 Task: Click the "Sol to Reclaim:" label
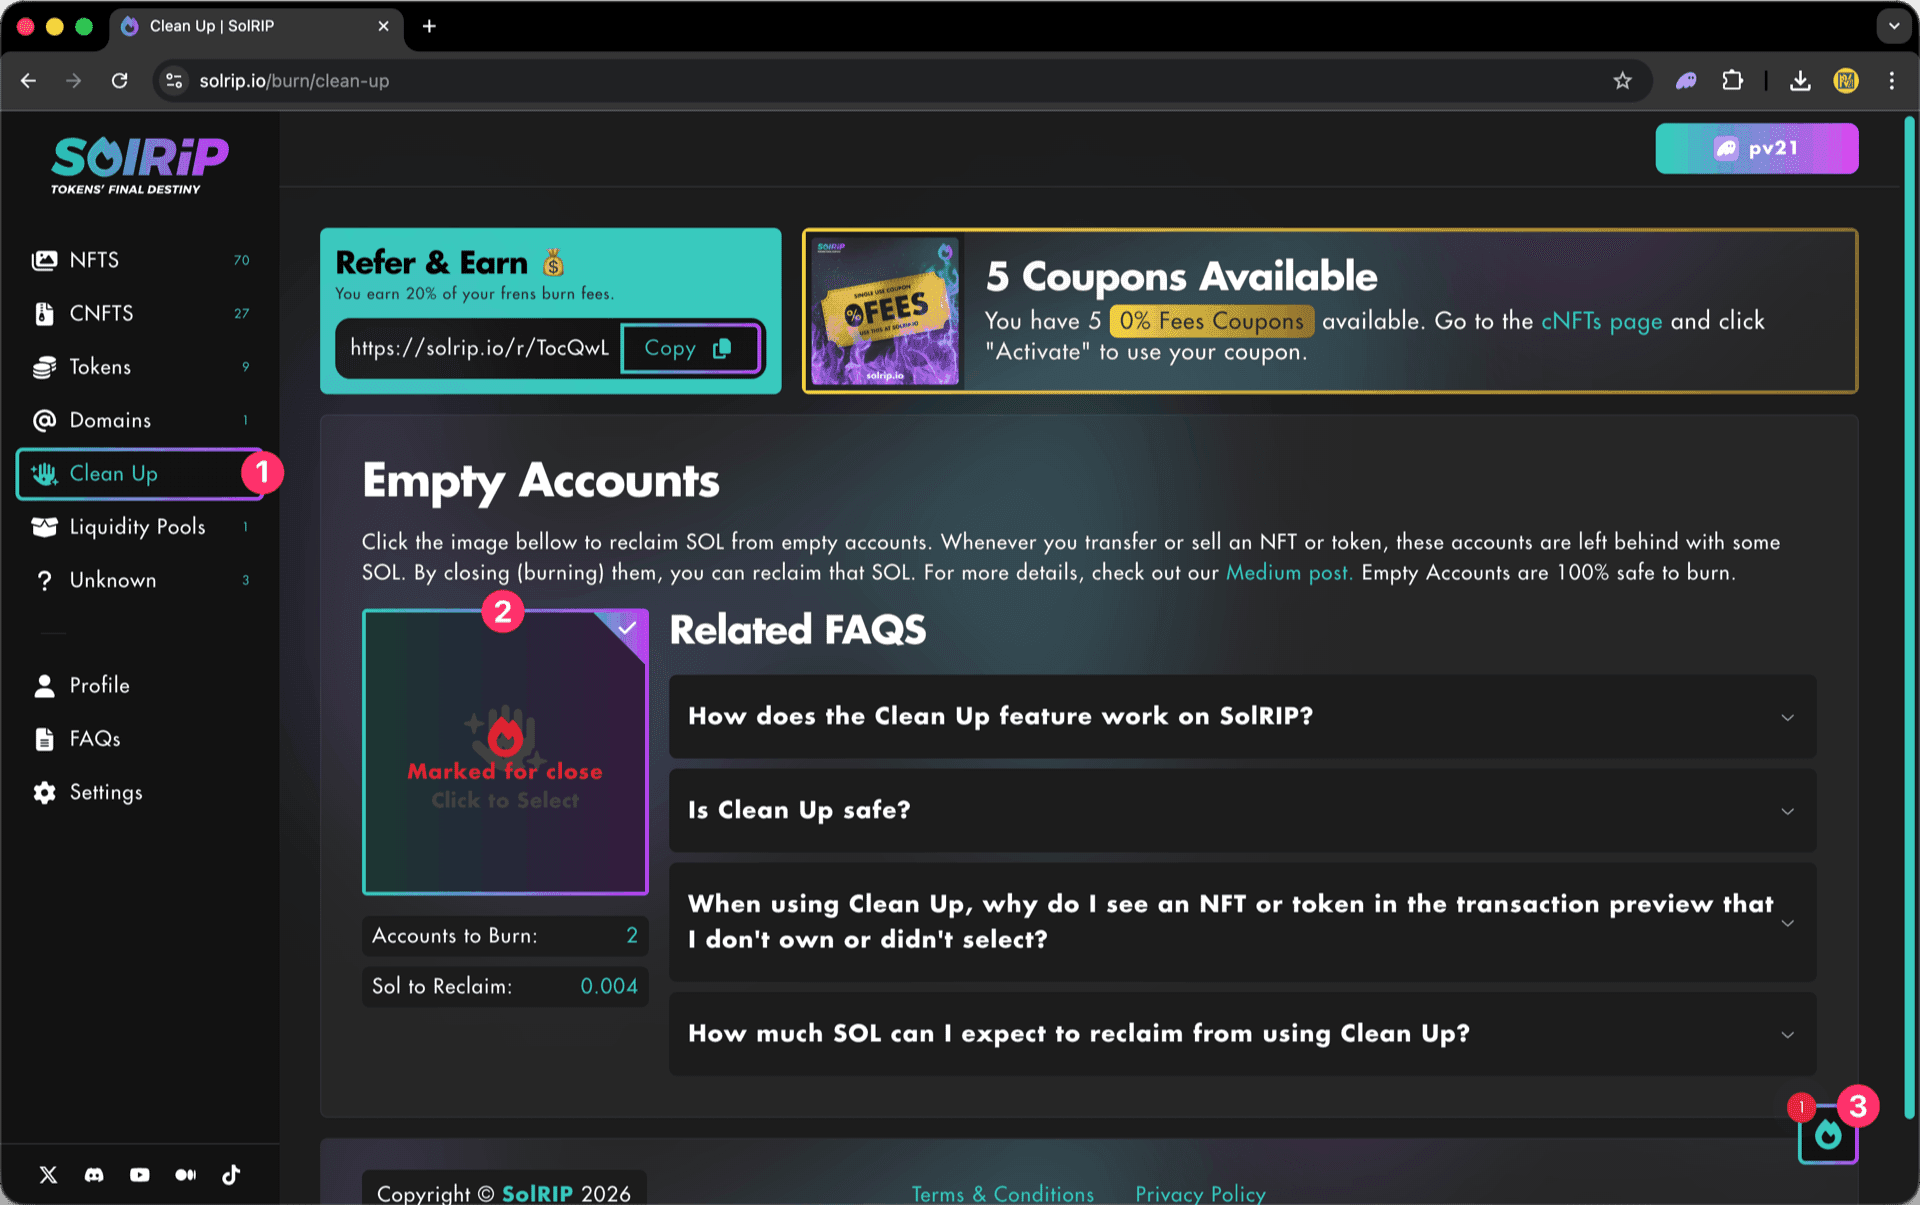(x=442, y=986)
